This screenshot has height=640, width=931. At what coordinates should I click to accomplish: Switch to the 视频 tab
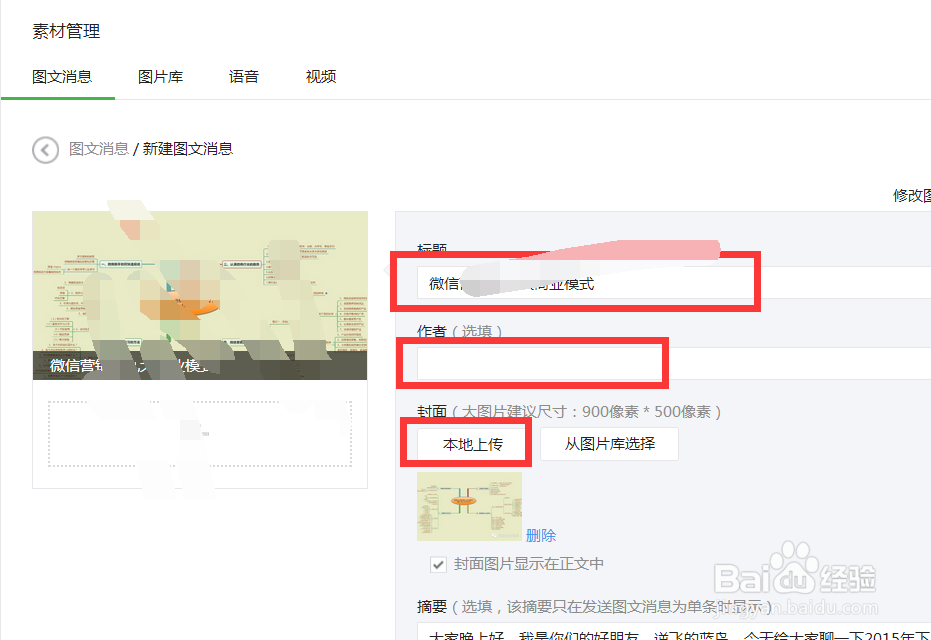tap(321, 77)
